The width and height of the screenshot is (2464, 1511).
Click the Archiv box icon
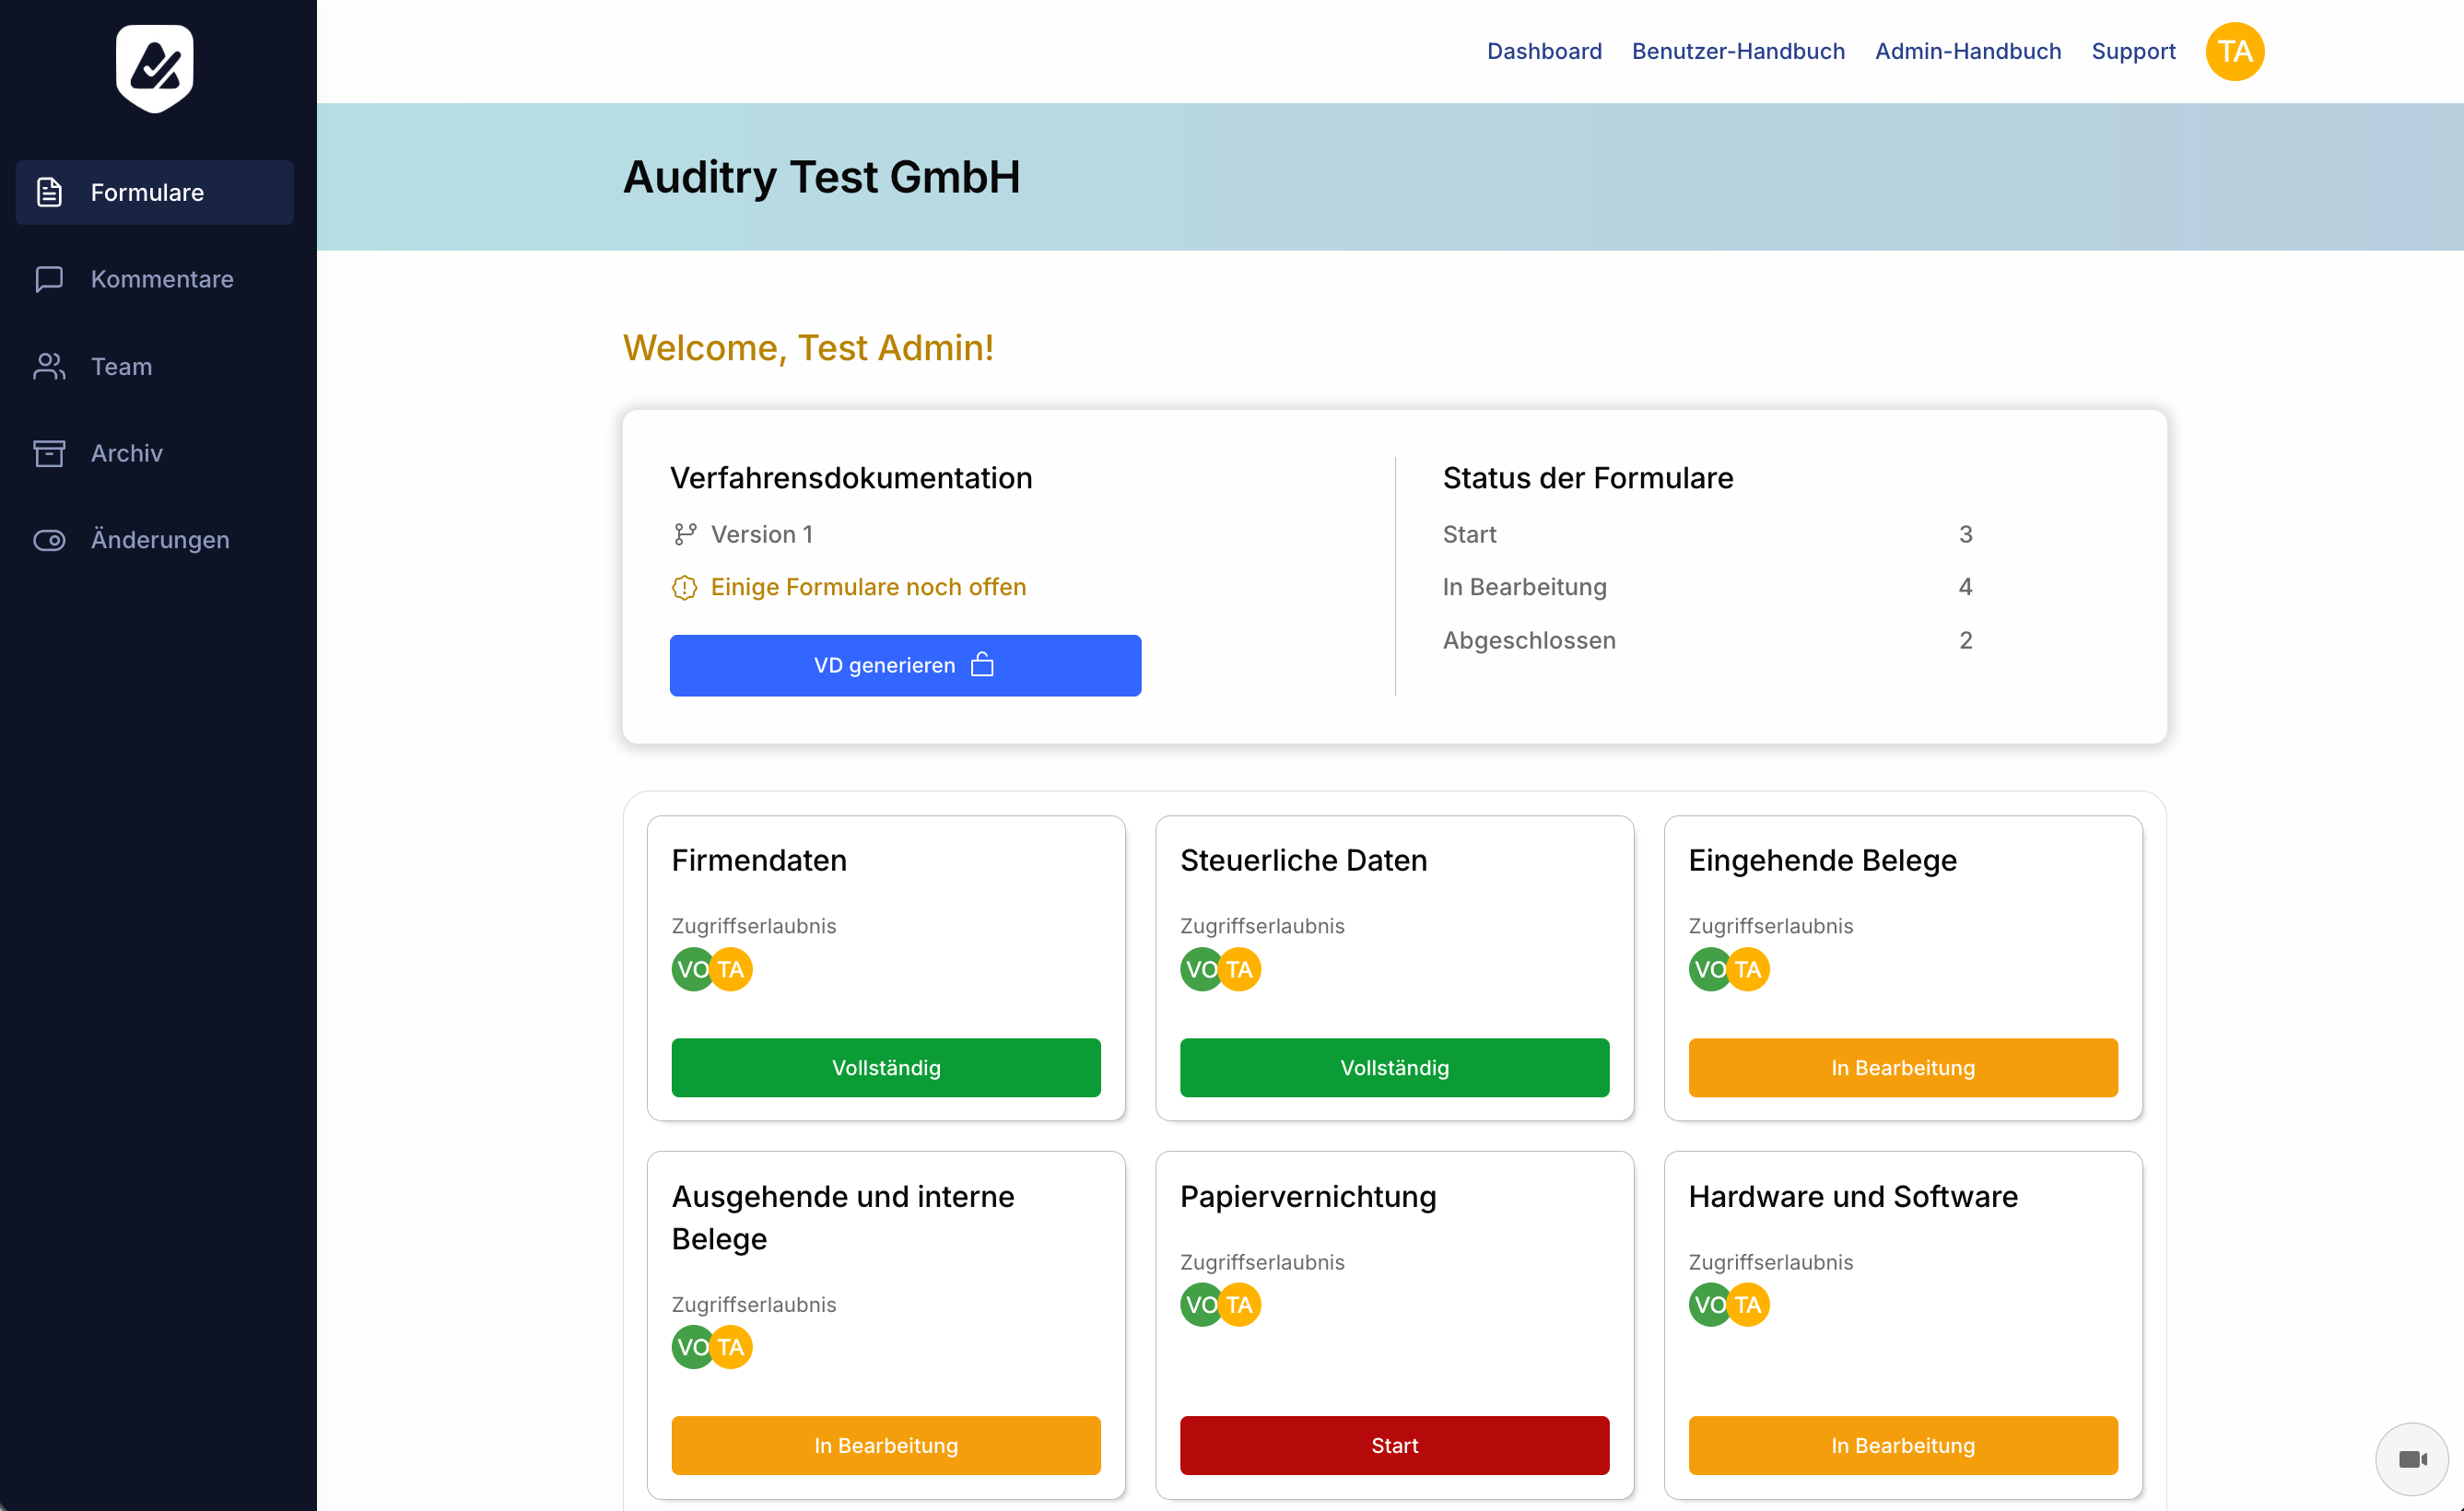[x=49, y=453]
